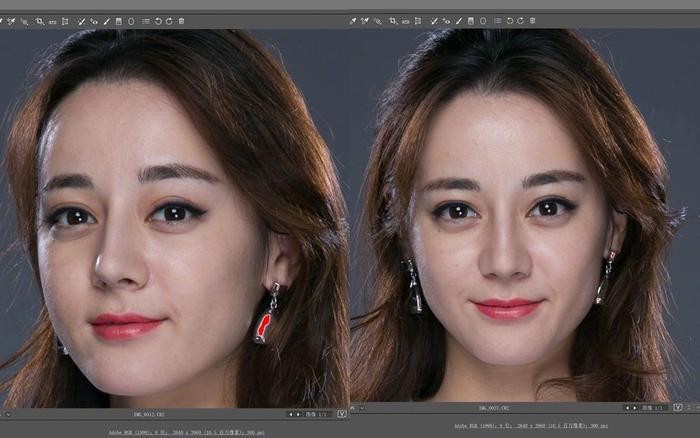Select the Crop tool in right window
Screen dimensions: 700x438
[x=393, y=20]
